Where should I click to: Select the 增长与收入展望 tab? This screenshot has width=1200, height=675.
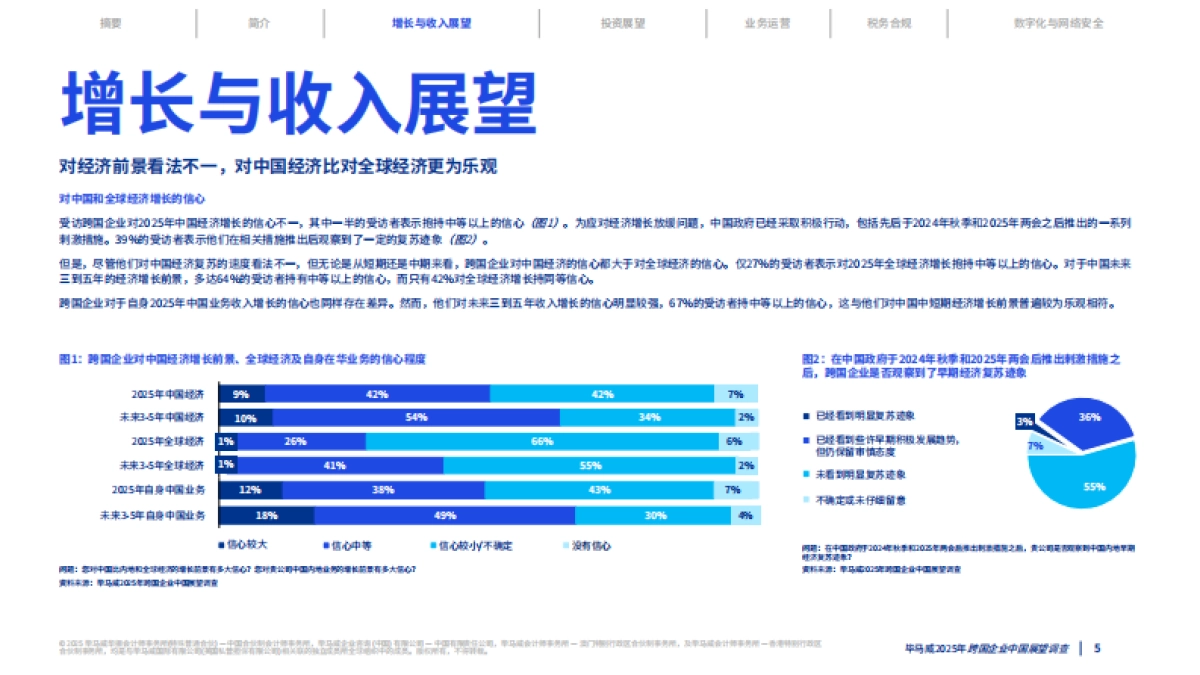click(x=430, y=23)
